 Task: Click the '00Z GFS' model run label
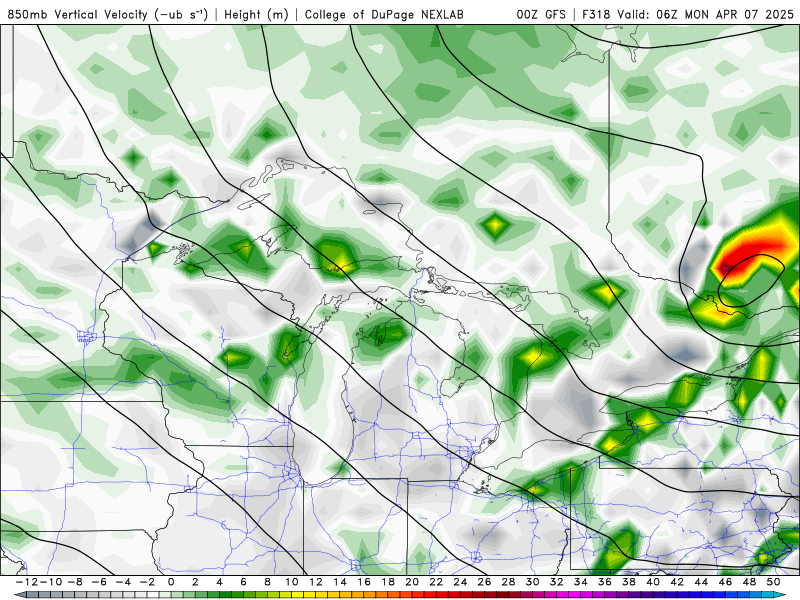pyautogui.click(x=541, y=14)
